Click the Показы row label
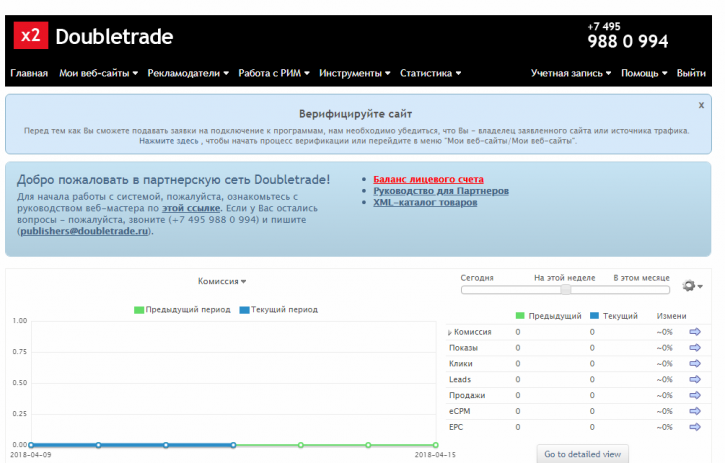 (463, 348)
